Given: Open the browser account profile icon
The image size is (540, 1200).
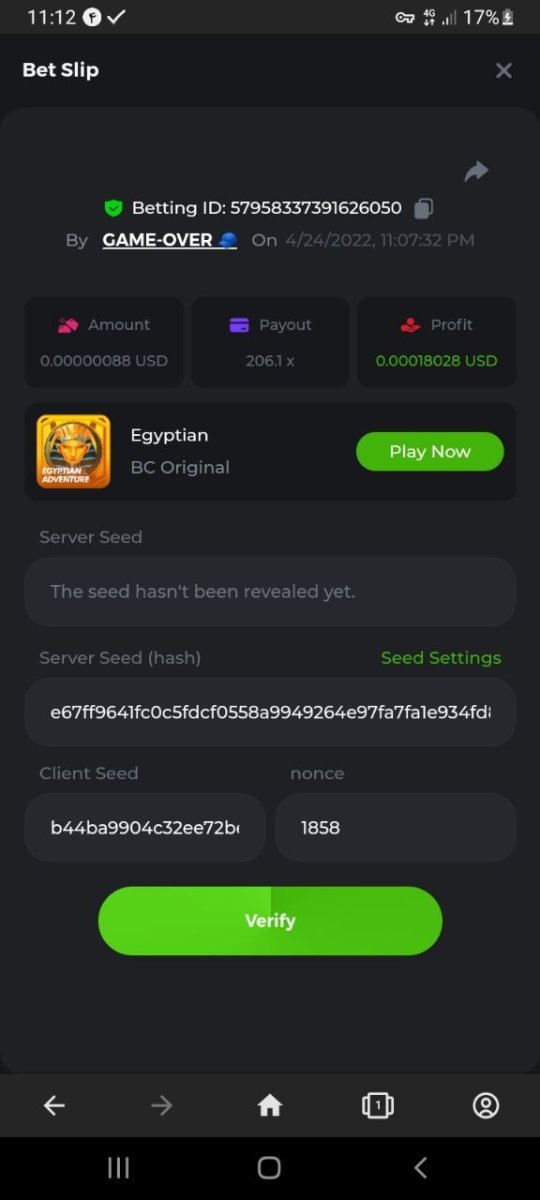Looking at the screenshot, I should click(x=486, y=1105).
